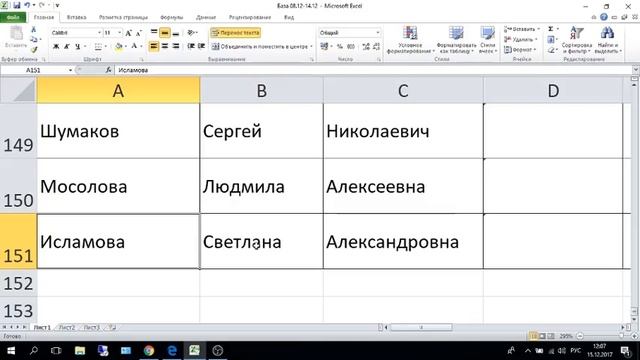Increase decimal places
This screenshot has width=640, height=360.
click(366, 47)
